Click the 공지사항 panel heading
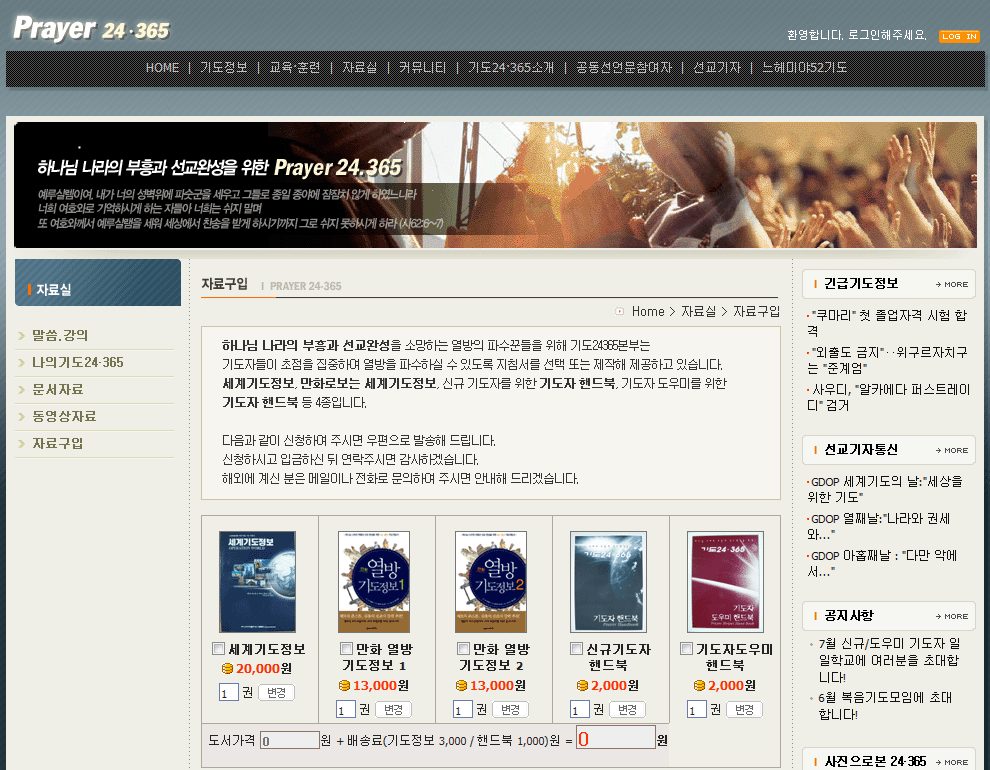The image size is (990, 770). (849, 615)
